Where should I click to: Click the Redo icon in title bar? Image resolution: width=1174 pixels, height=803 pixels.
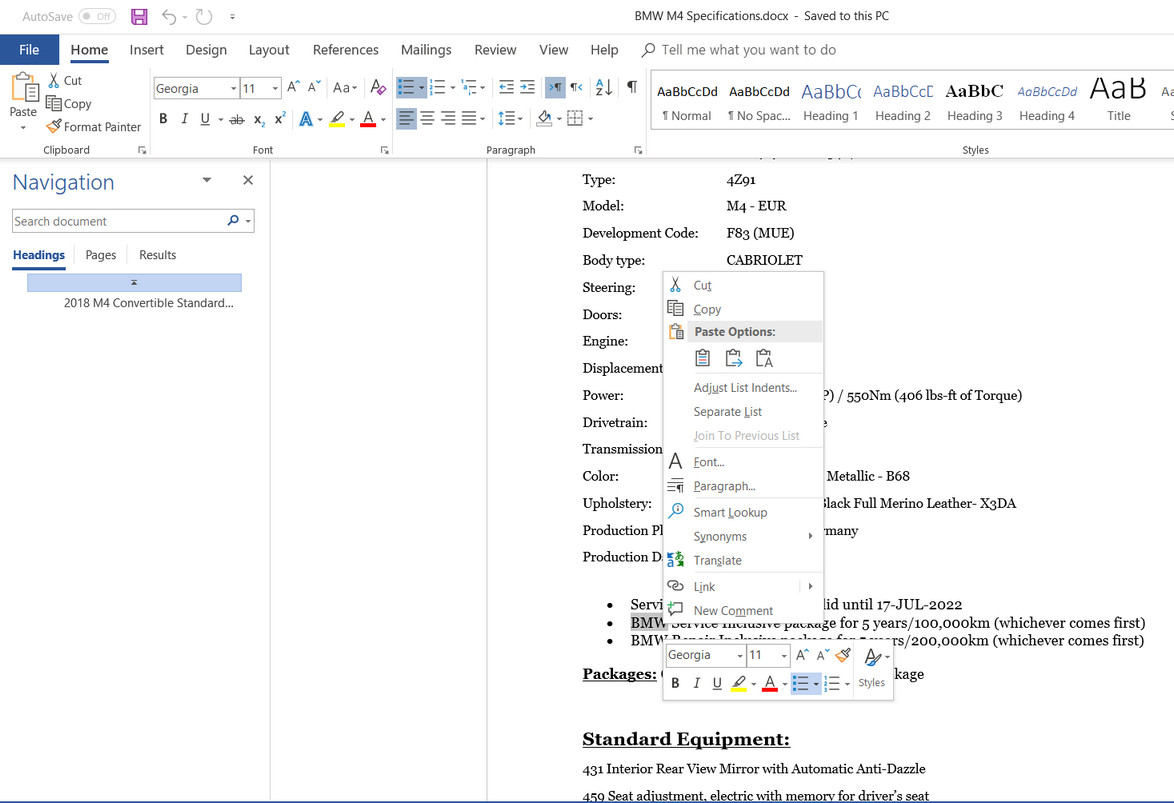[x=204, y=16]
